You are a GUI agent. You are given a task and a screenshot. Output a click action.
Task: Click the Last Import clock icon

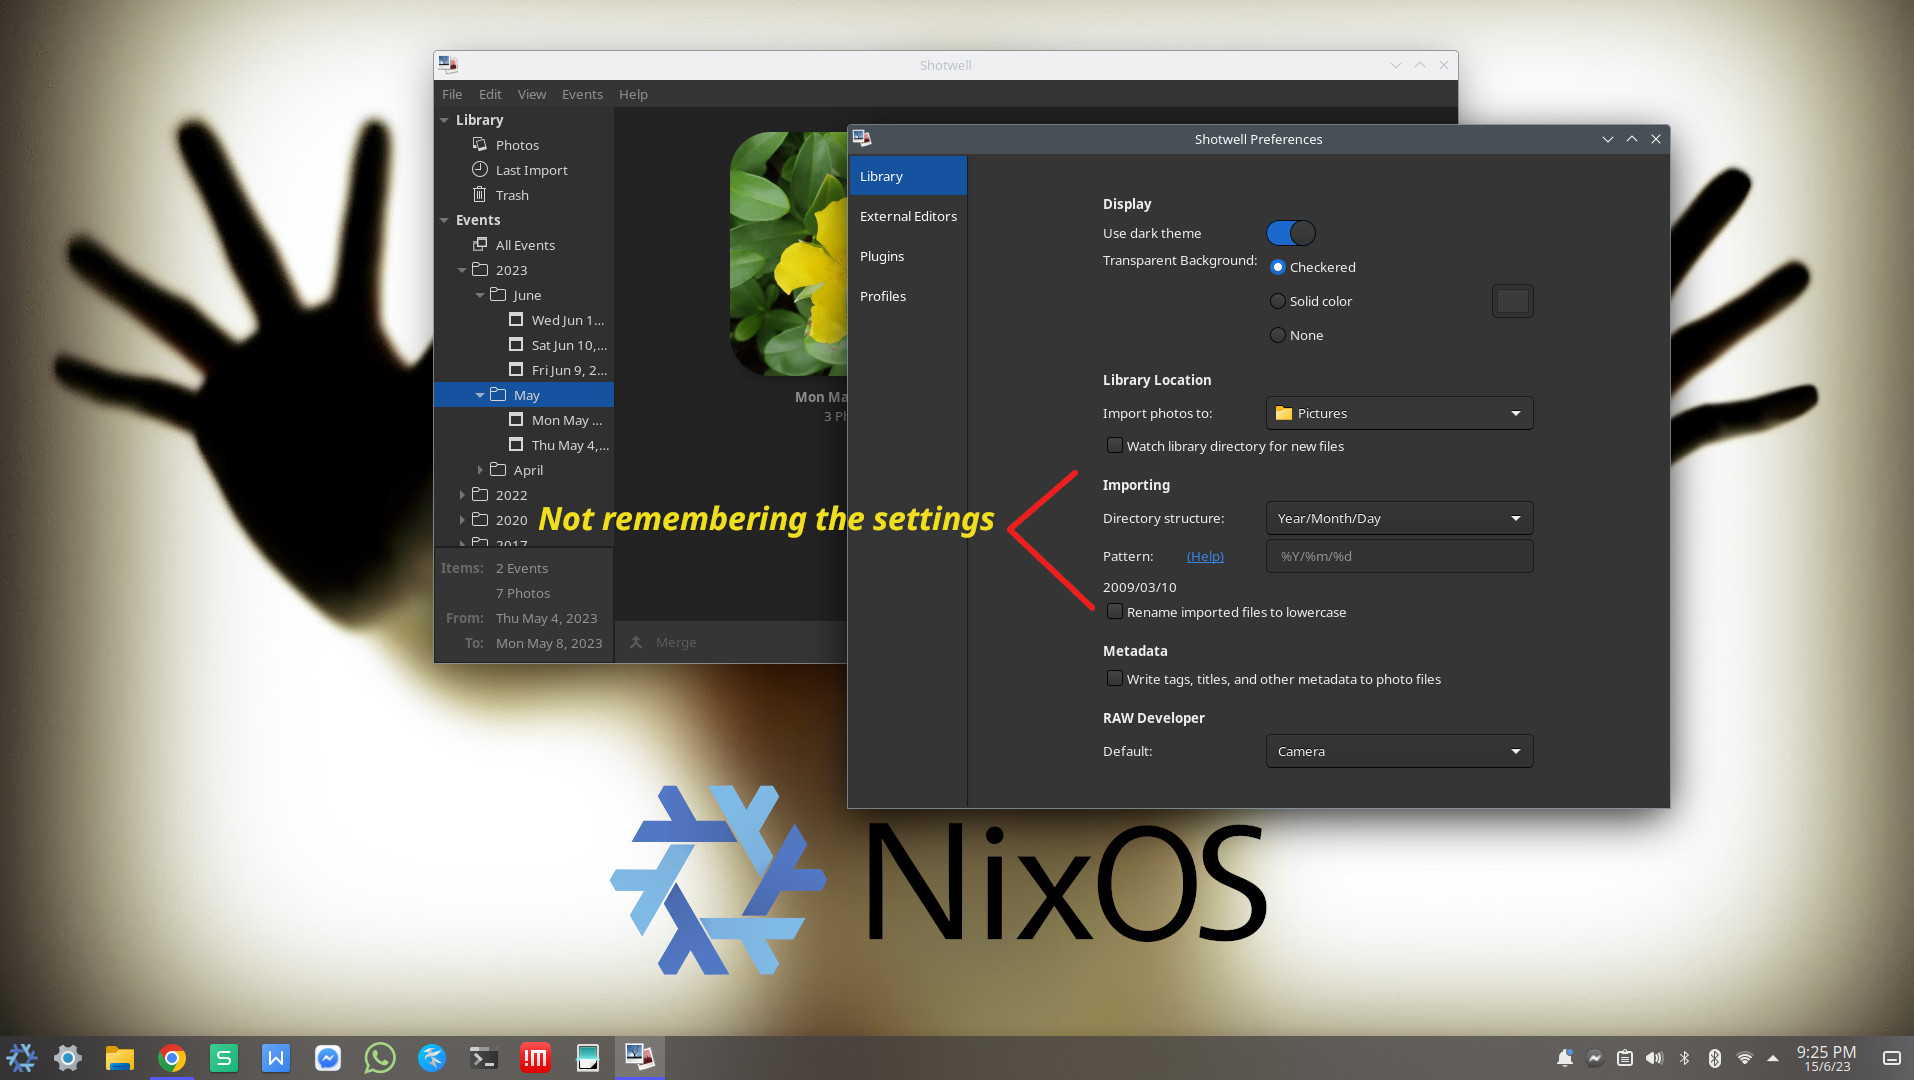pyautogui.click(x=480, y=170)
